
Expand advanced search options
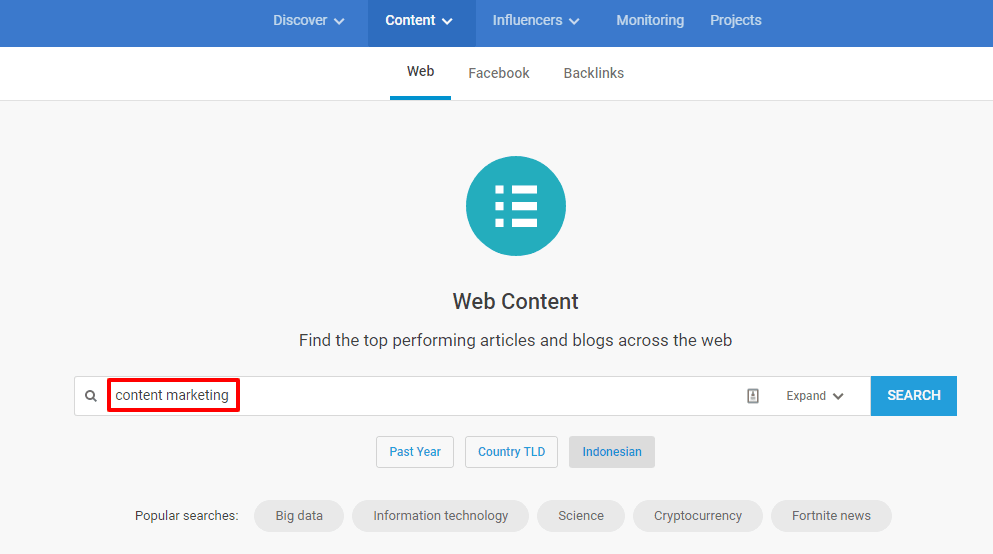tap(814, 396)
